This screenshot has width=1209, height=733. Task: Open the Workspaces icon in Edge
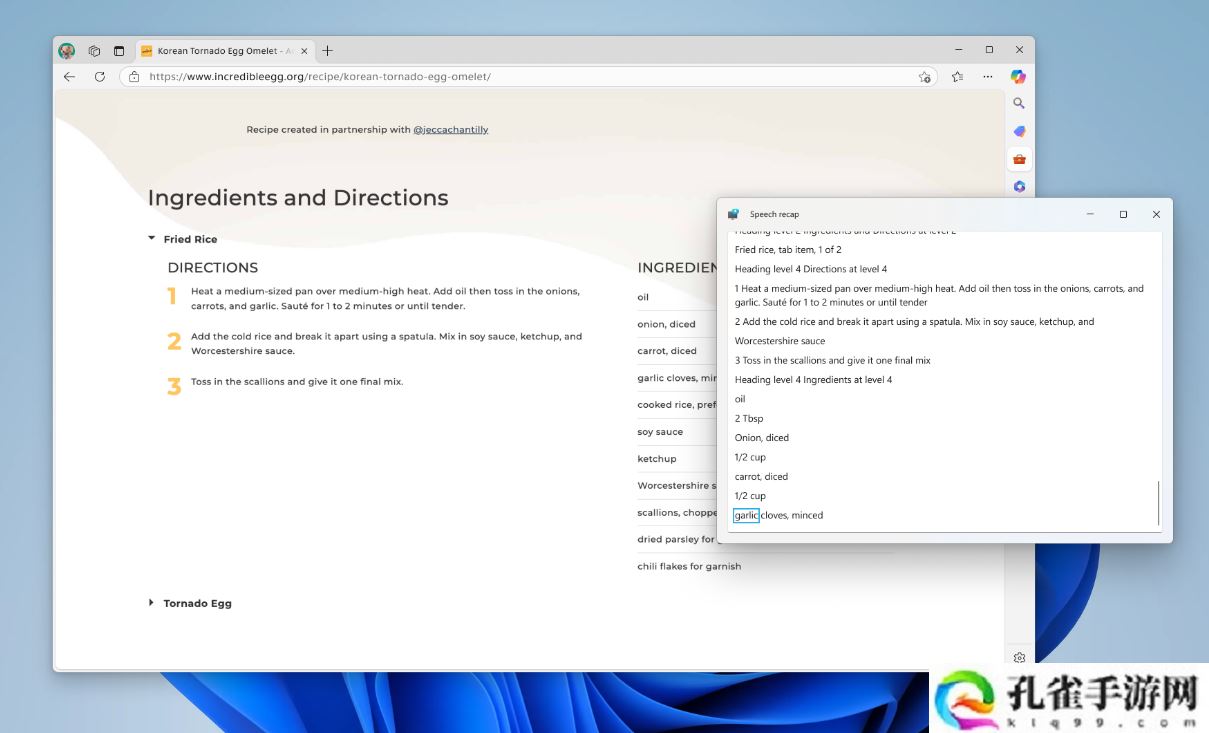94,51
